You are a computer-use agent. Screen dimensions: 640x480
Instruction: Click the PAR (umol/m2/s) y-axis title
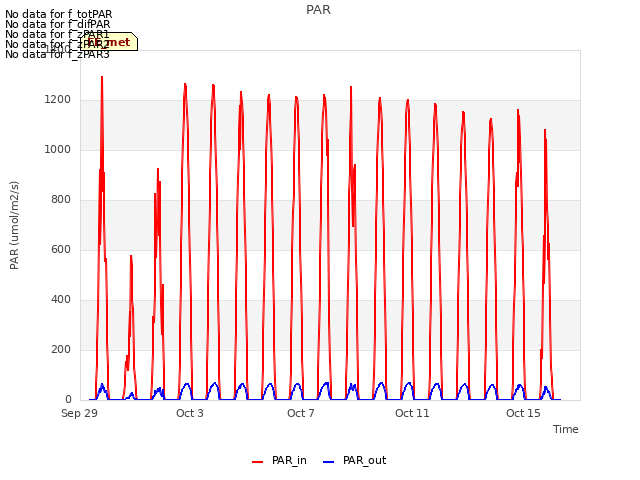[14, 225]
